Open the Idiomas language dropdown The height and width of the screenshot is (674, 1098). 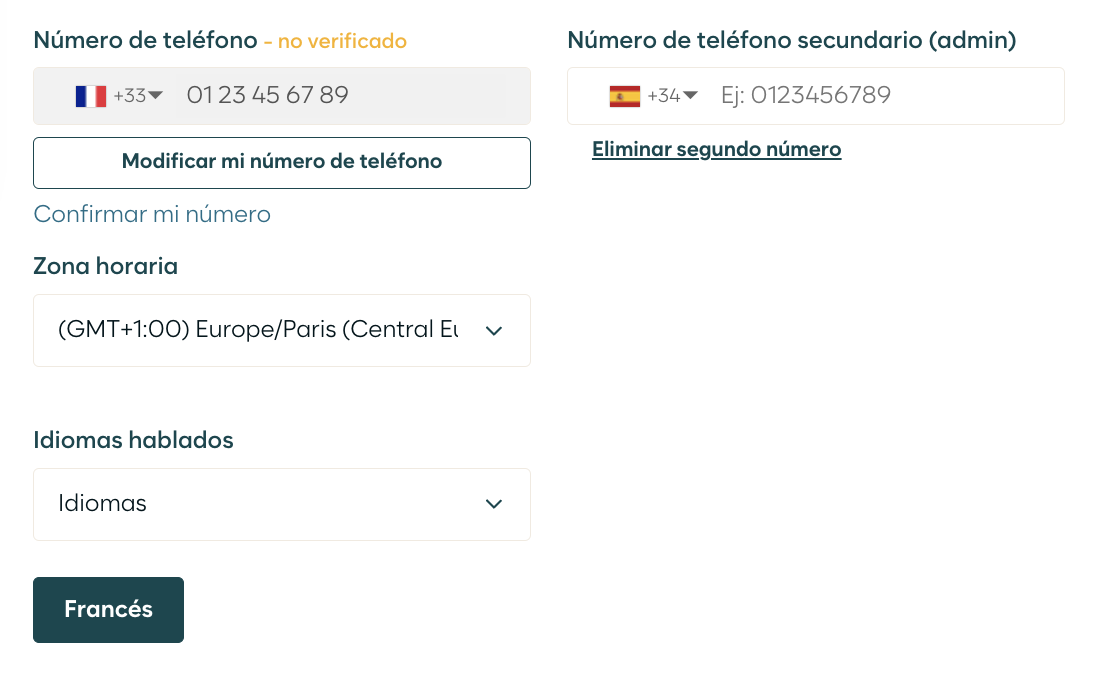pyautogui.click(x=282, y=505)
